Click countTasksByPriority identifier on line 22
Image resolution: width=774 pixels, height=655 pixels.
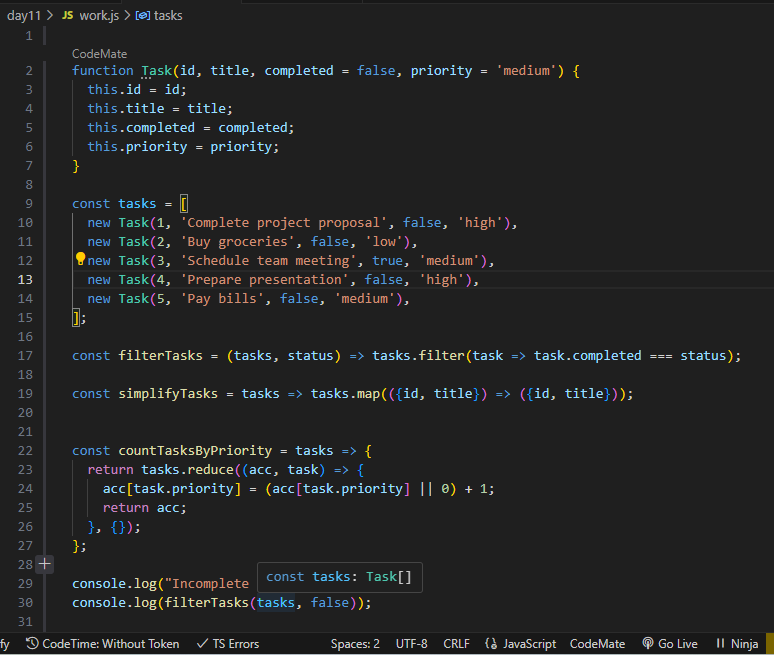pyautogui.click(x=195, y=451)
